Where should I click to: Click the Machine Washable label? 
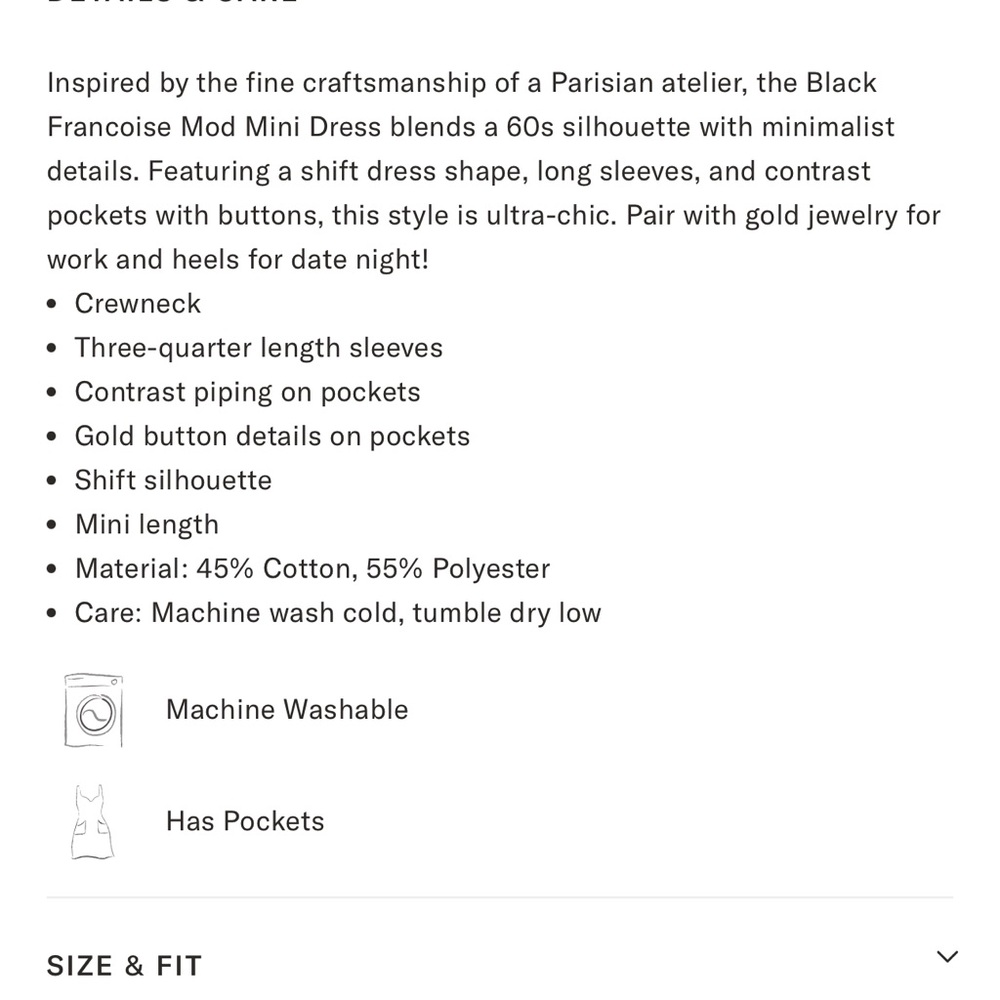tap(287, 710)
